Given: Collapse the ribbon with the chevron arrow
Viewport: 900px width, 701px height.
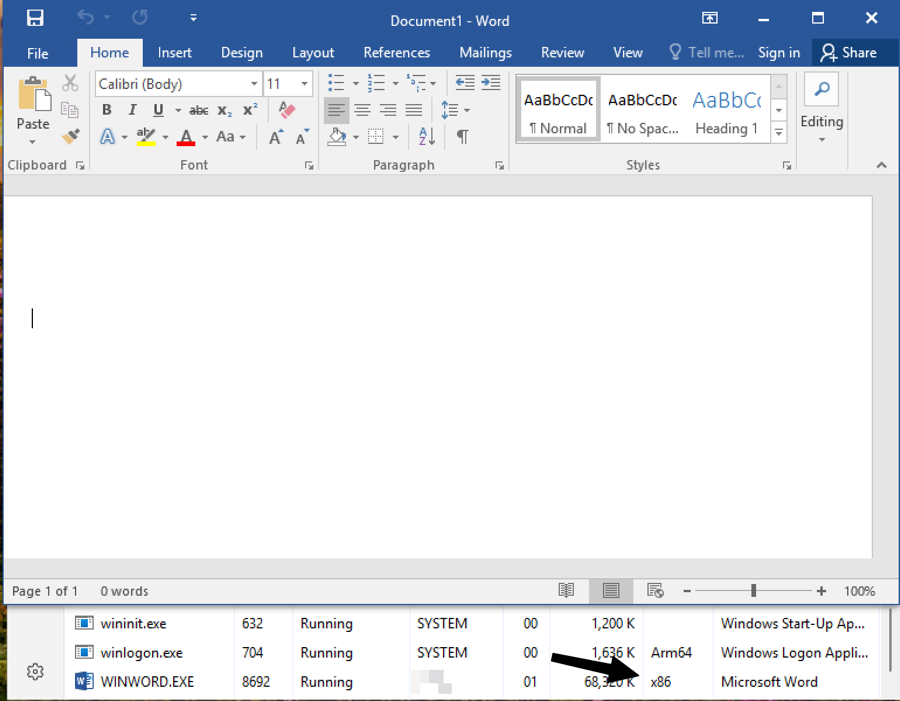Looking at the screenshot, I should click(881, 165).
